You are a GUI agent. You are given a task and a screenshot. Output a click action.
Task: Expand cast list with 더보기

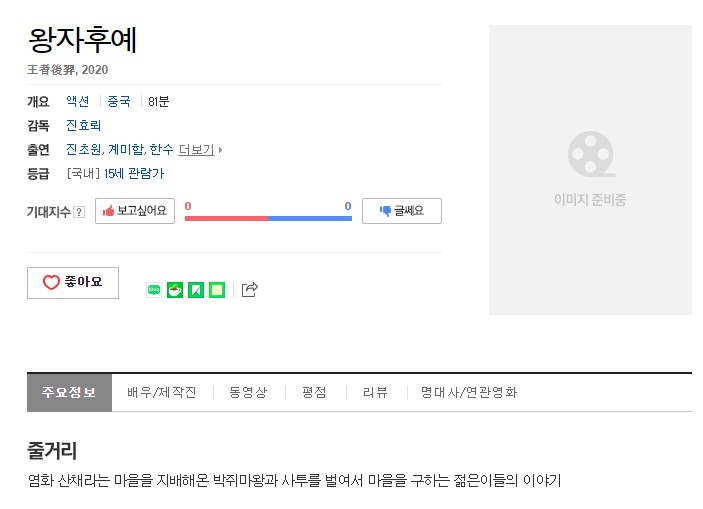coord(200,149)
